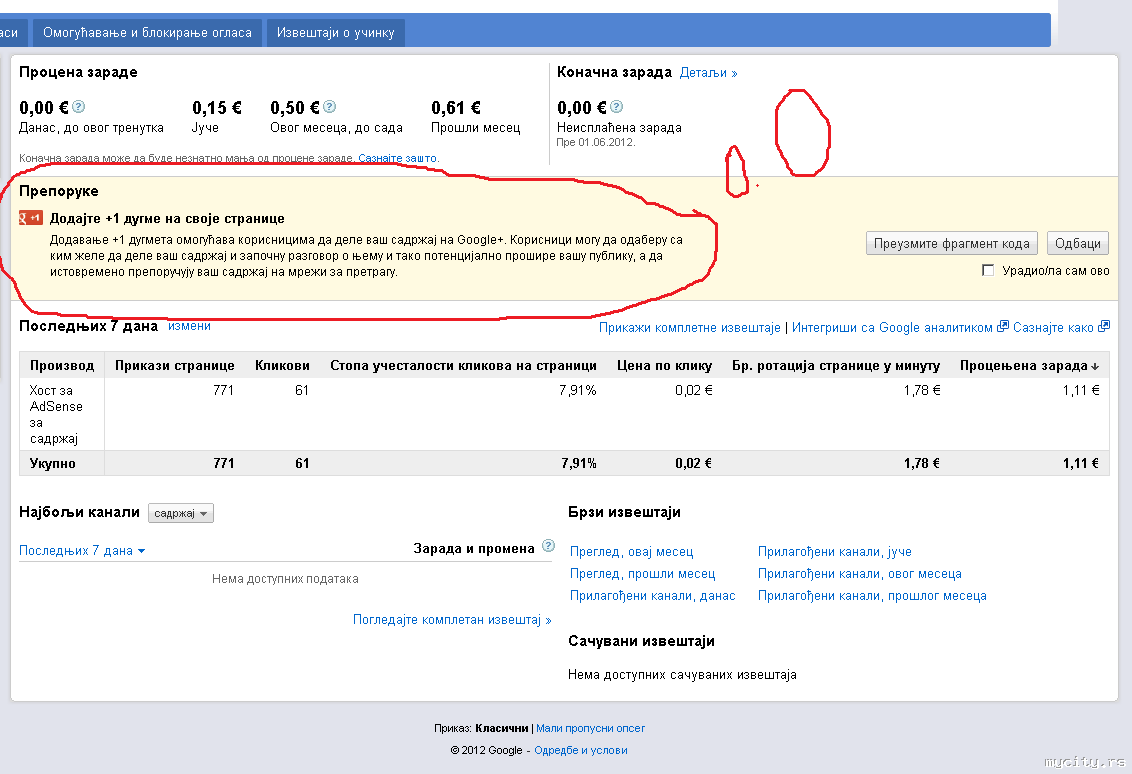The height and width of the screenshot is (774, 1132).
Task: Click the Google +1 icon in Препоруке
Action: tap(31, 218)
